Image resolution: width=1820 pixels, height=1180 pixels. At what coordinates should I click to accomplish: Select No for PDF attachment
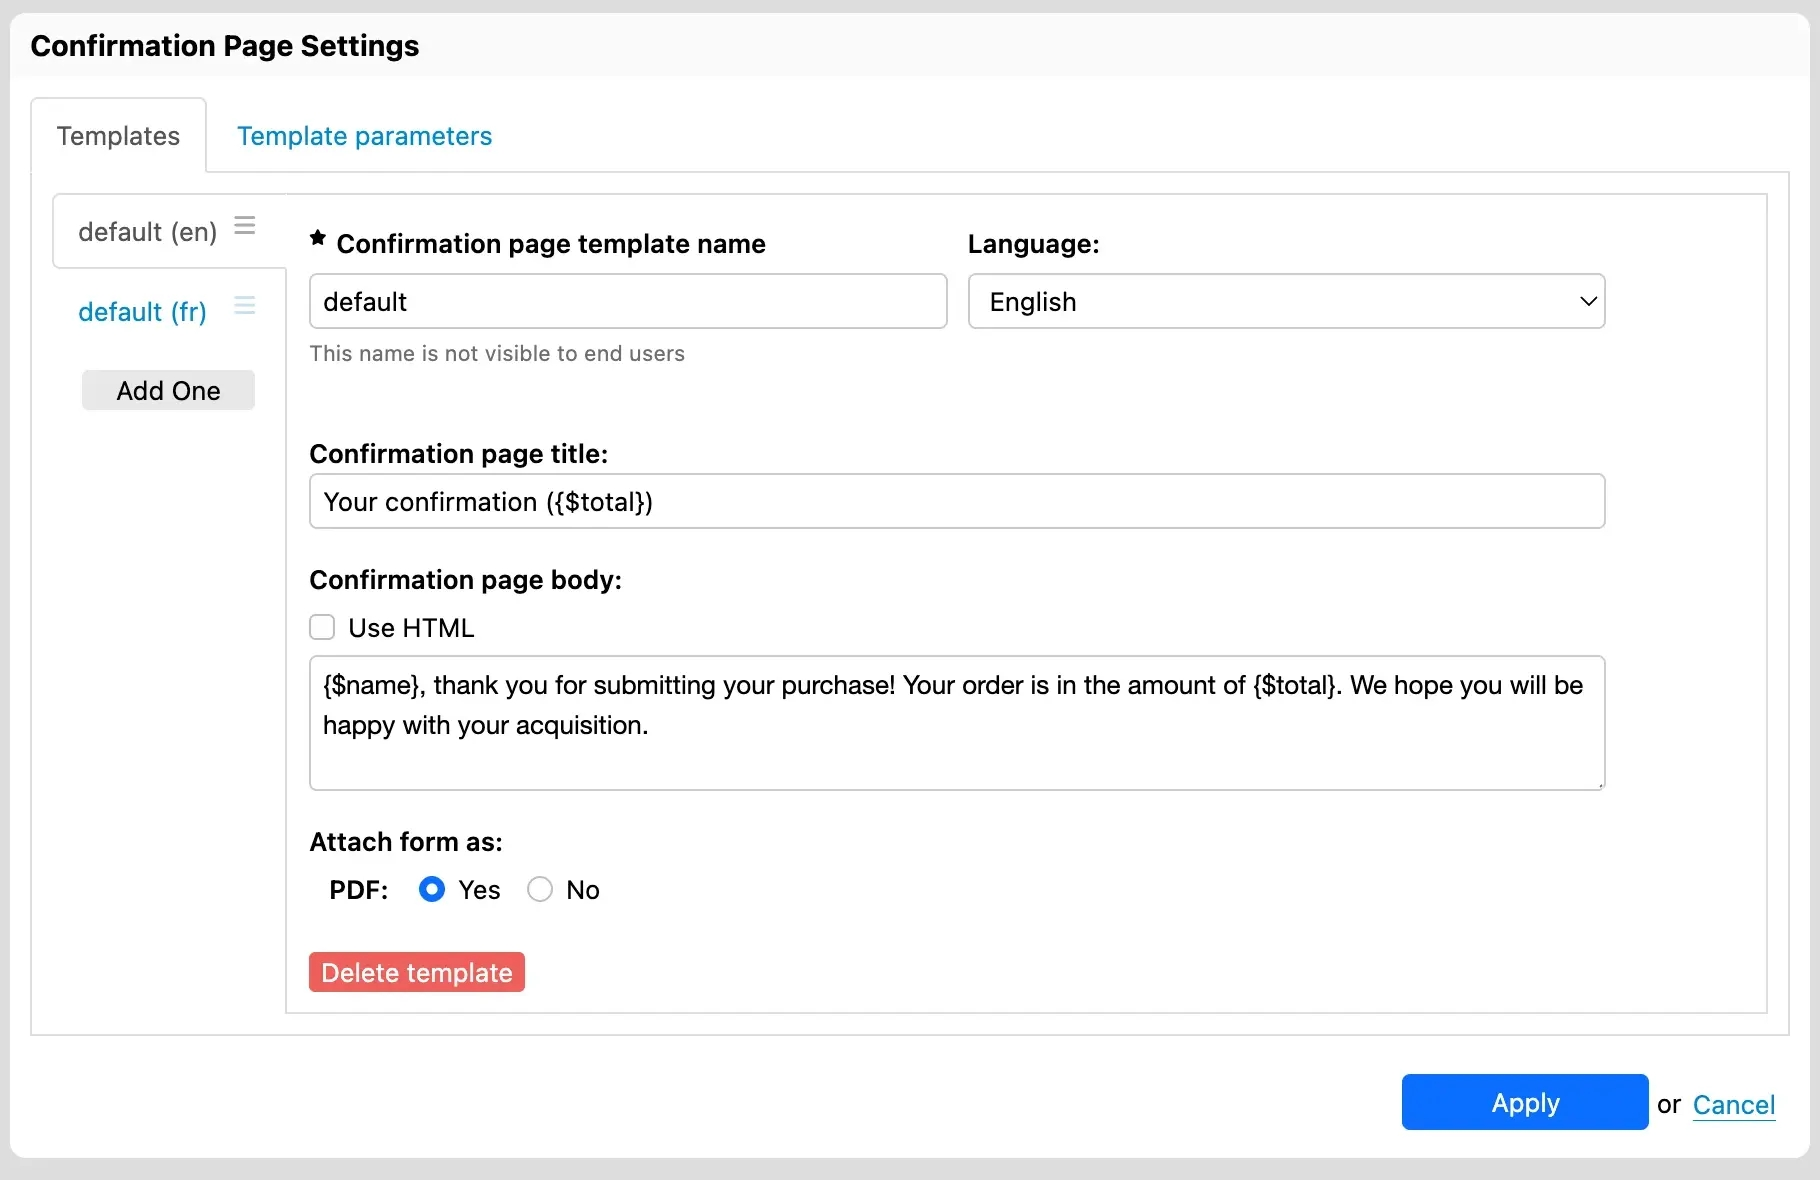pos(540,889)
